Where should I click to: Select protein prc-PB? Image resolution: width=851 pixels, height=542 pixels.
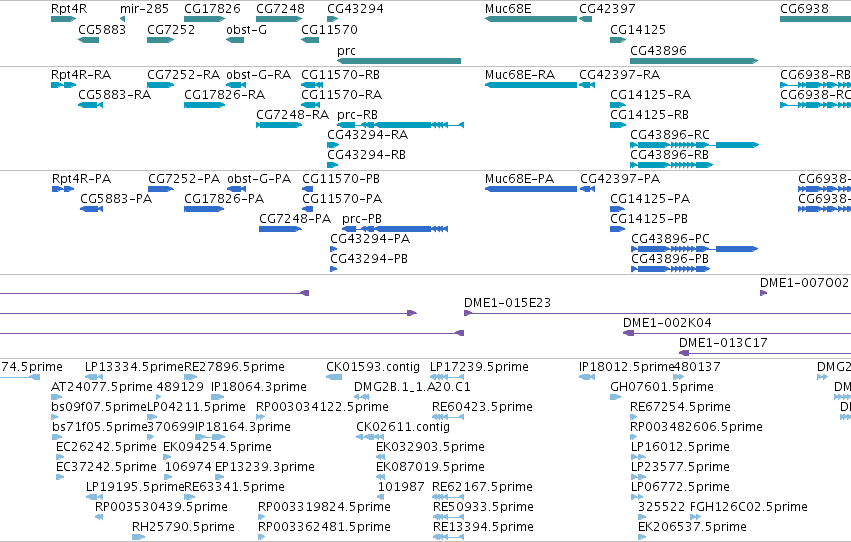pyautogui.click(x=362, y=219)
